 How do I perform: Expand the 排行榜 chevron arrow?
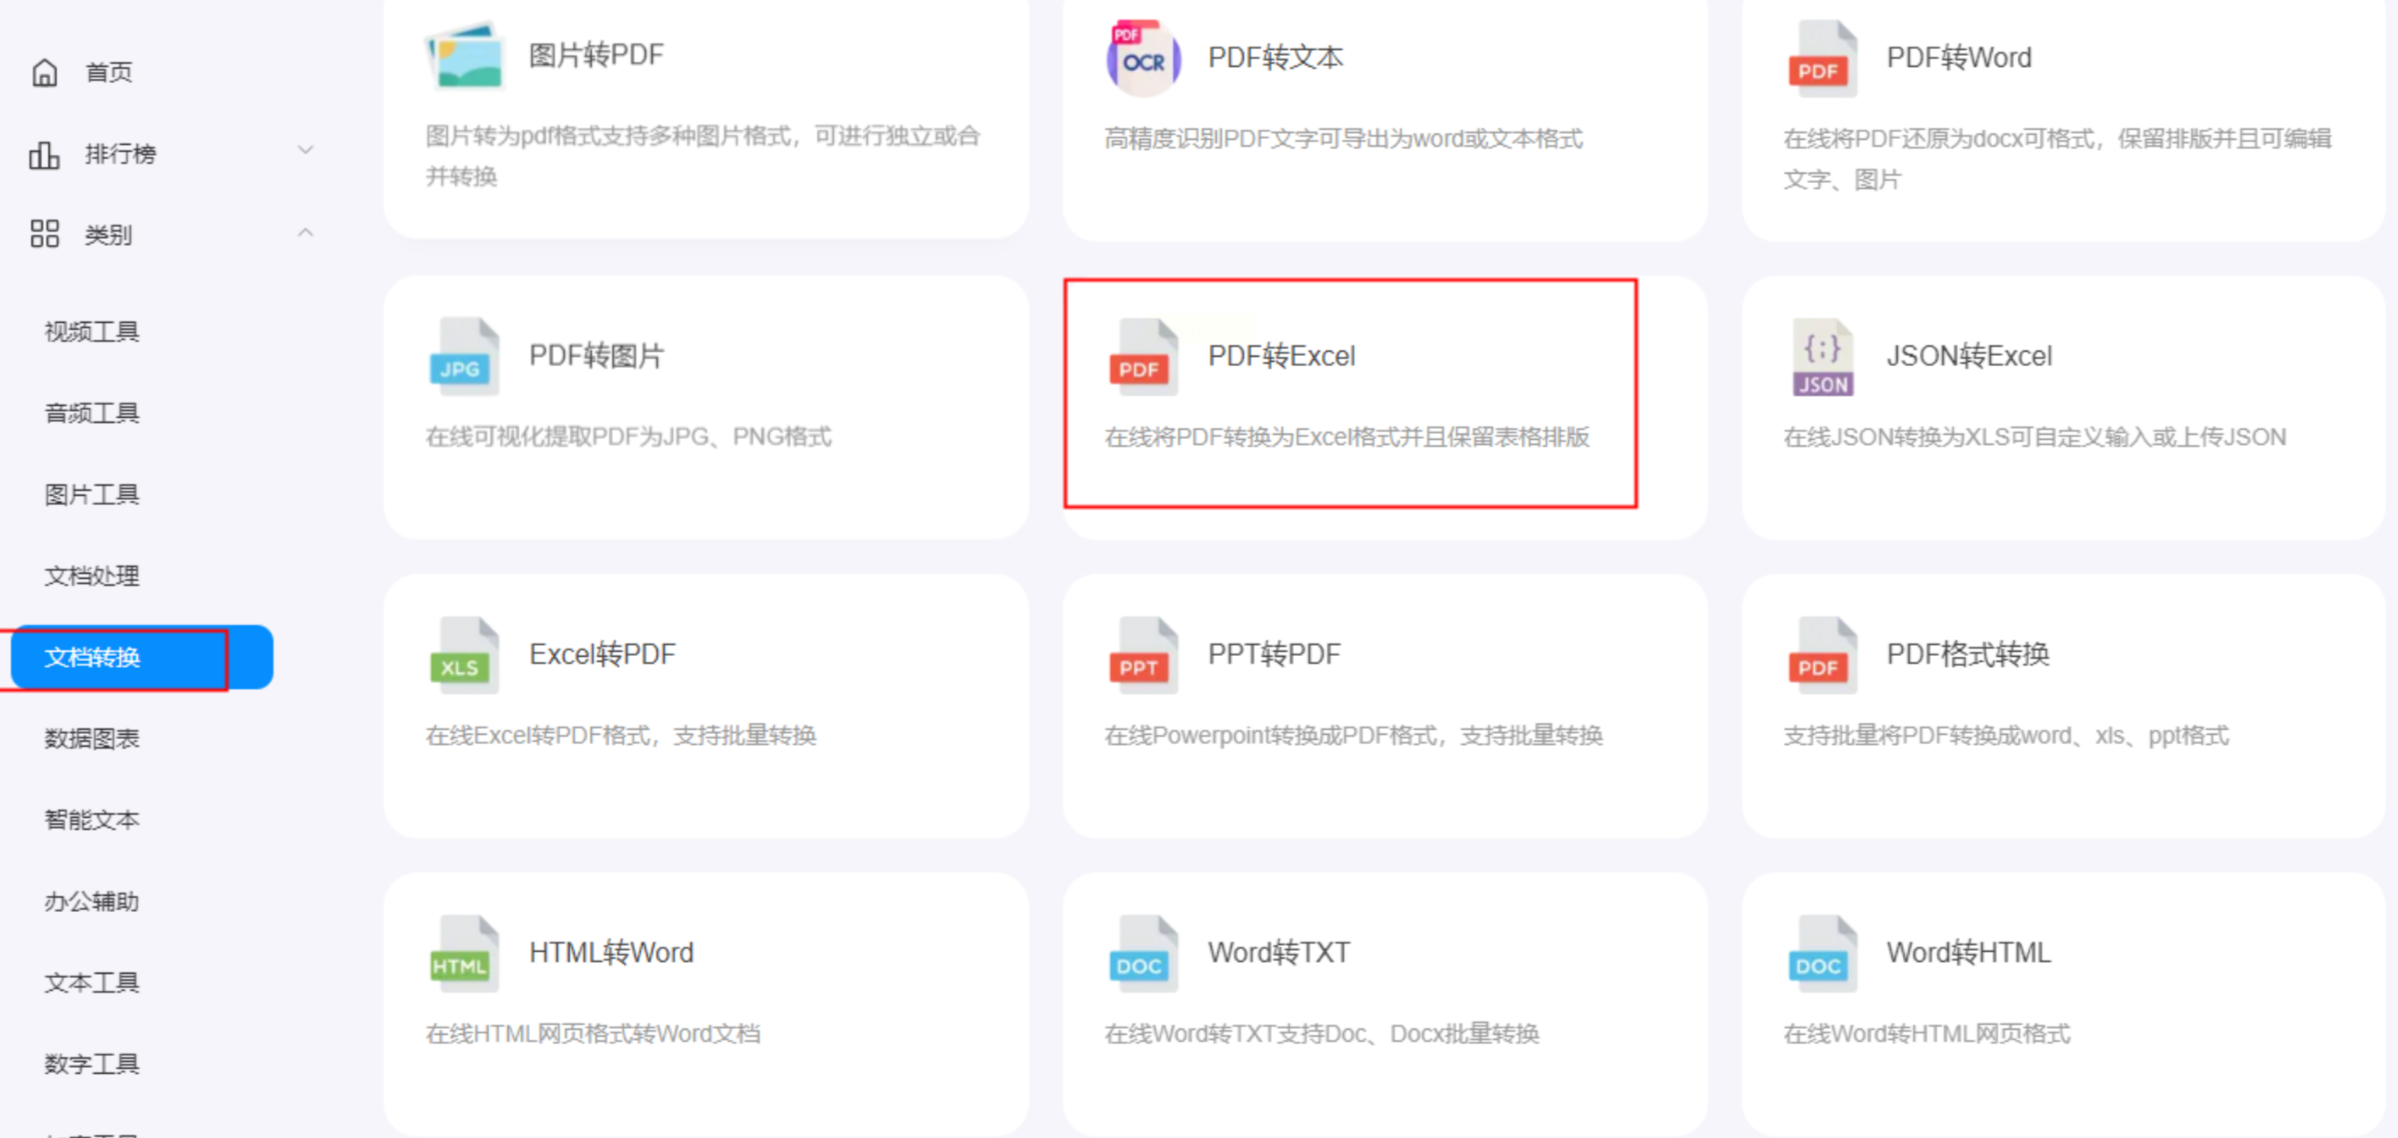pyautogui.click(x=306, y=151)
